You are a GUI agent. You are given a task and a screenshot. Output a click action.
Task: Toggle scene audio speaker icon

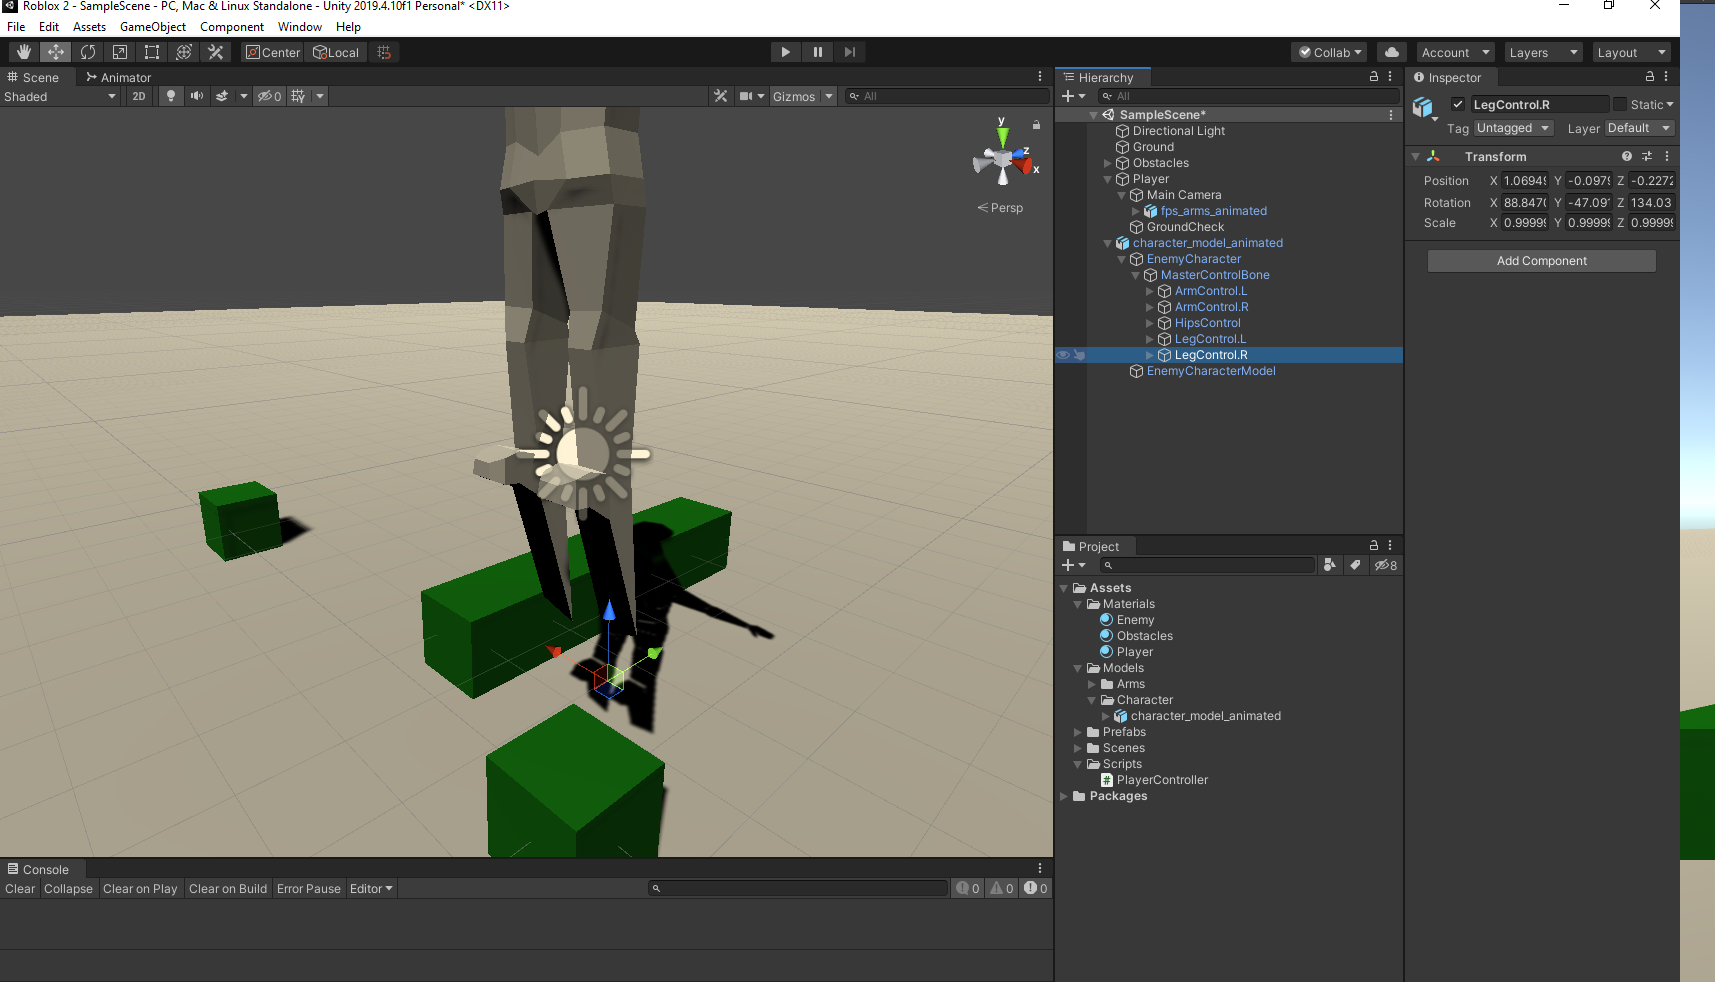(197, 96)
